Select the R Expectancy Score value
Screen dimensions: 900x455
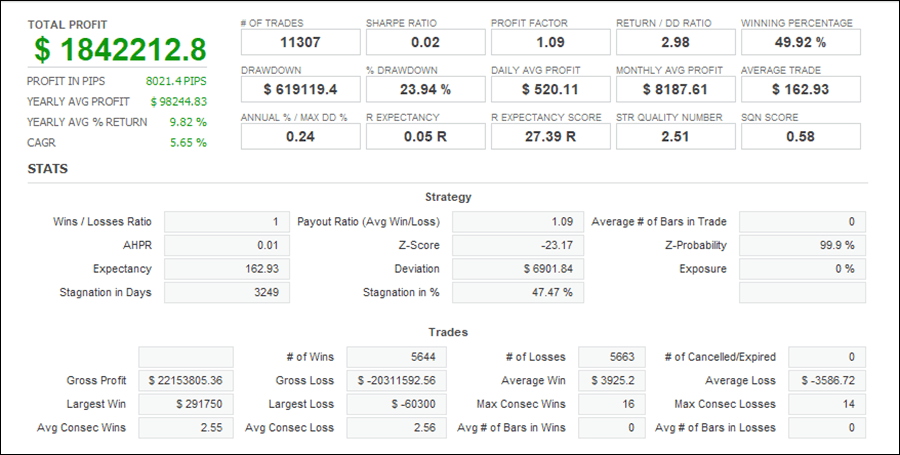550,136
